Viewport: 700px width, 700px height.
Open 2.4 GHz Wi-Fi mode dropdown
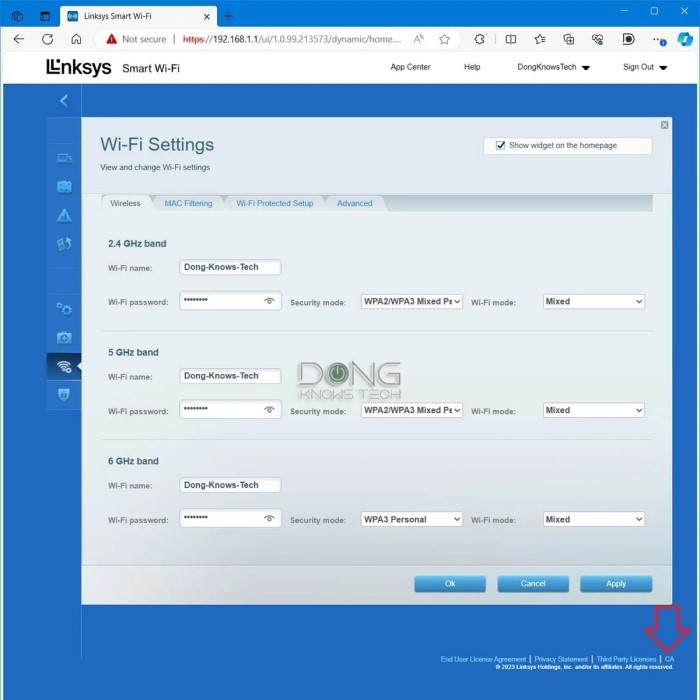(594, 301)
